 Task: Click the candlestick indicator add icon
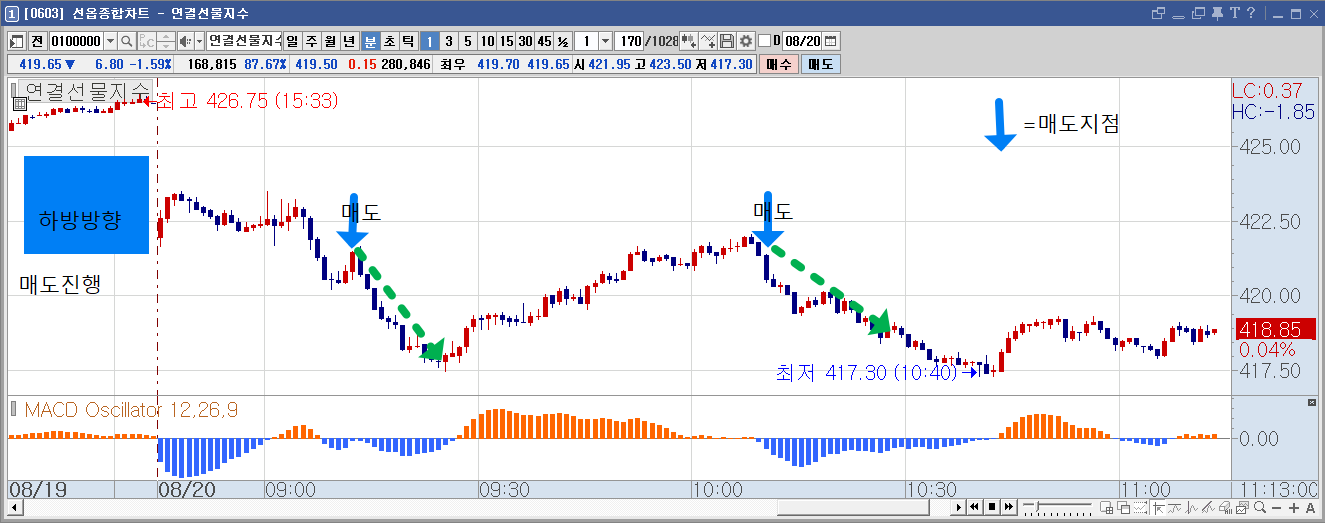[x=689, y=41]
